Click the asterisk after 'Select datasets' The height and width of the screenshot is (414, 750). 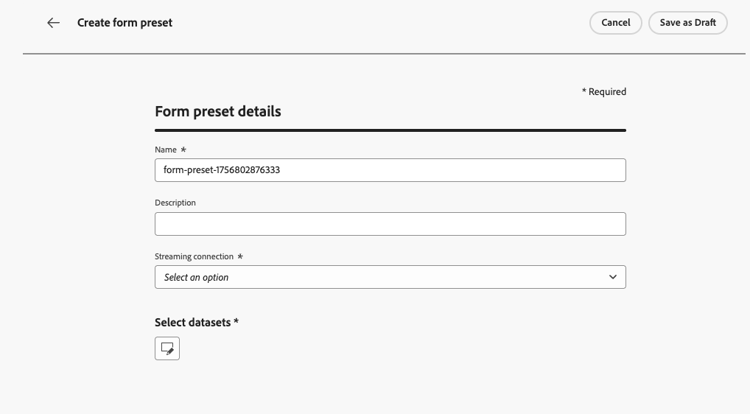236,321
